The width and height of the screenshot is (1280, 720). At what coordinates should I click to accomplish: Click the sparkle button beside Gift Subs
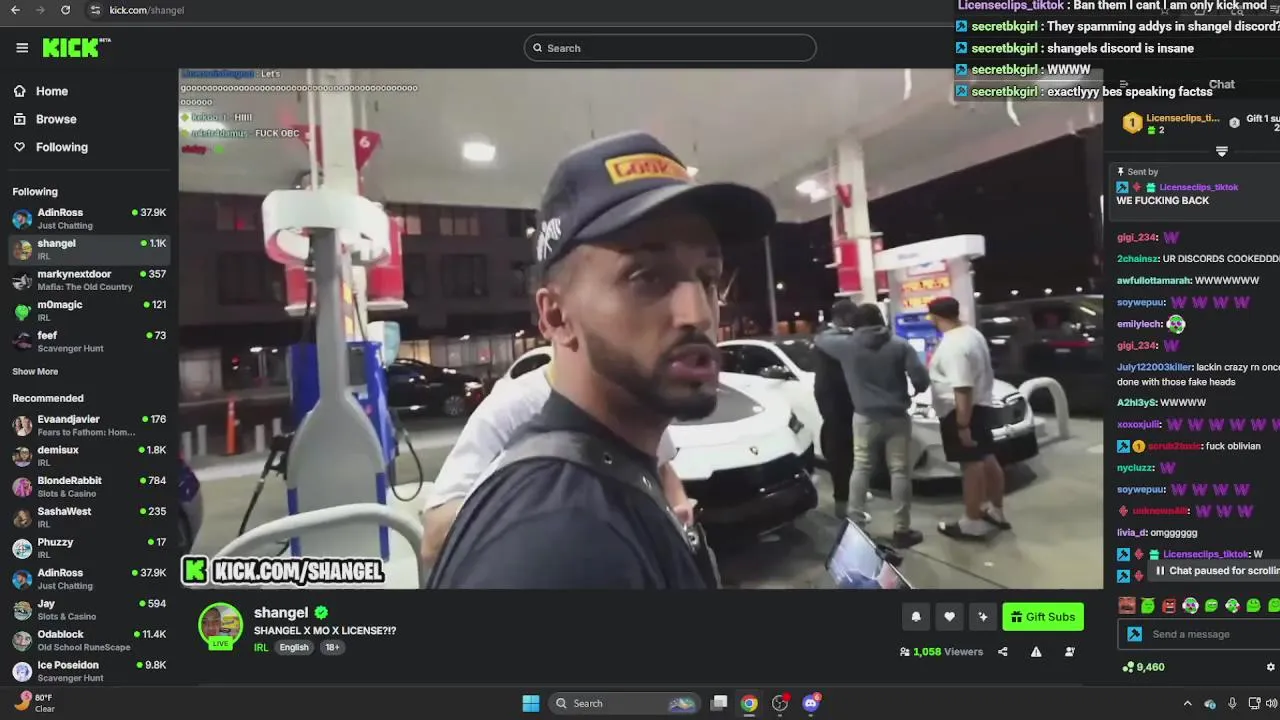[x=982, y=617]
